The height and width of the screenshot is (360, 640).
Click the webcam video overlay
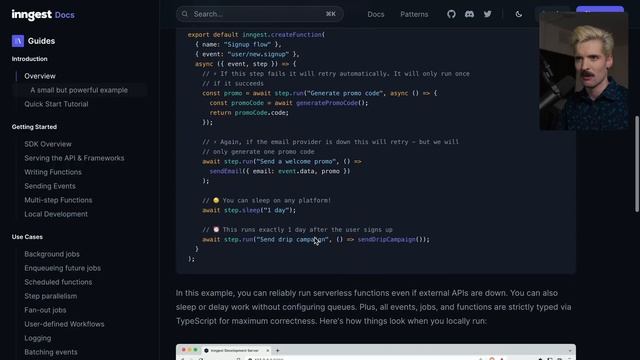pyautogui.click(x=584, y=71)
